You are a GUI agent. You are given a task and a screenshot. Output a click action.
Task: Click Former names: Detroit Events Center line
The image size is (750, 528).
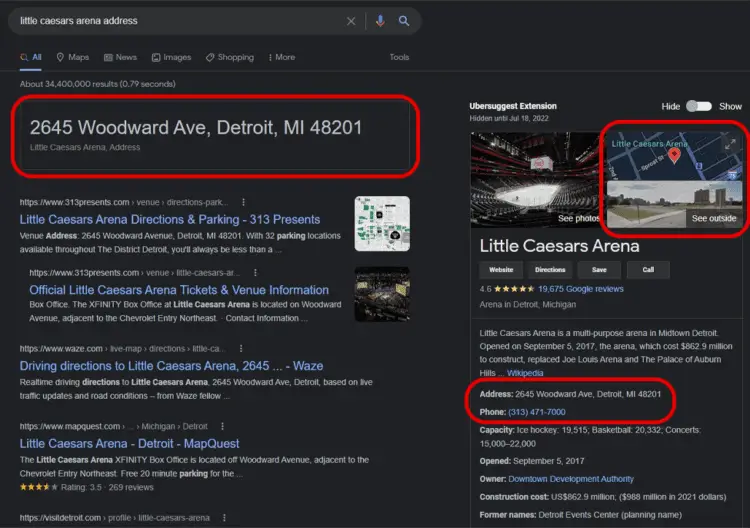[581, 515]
